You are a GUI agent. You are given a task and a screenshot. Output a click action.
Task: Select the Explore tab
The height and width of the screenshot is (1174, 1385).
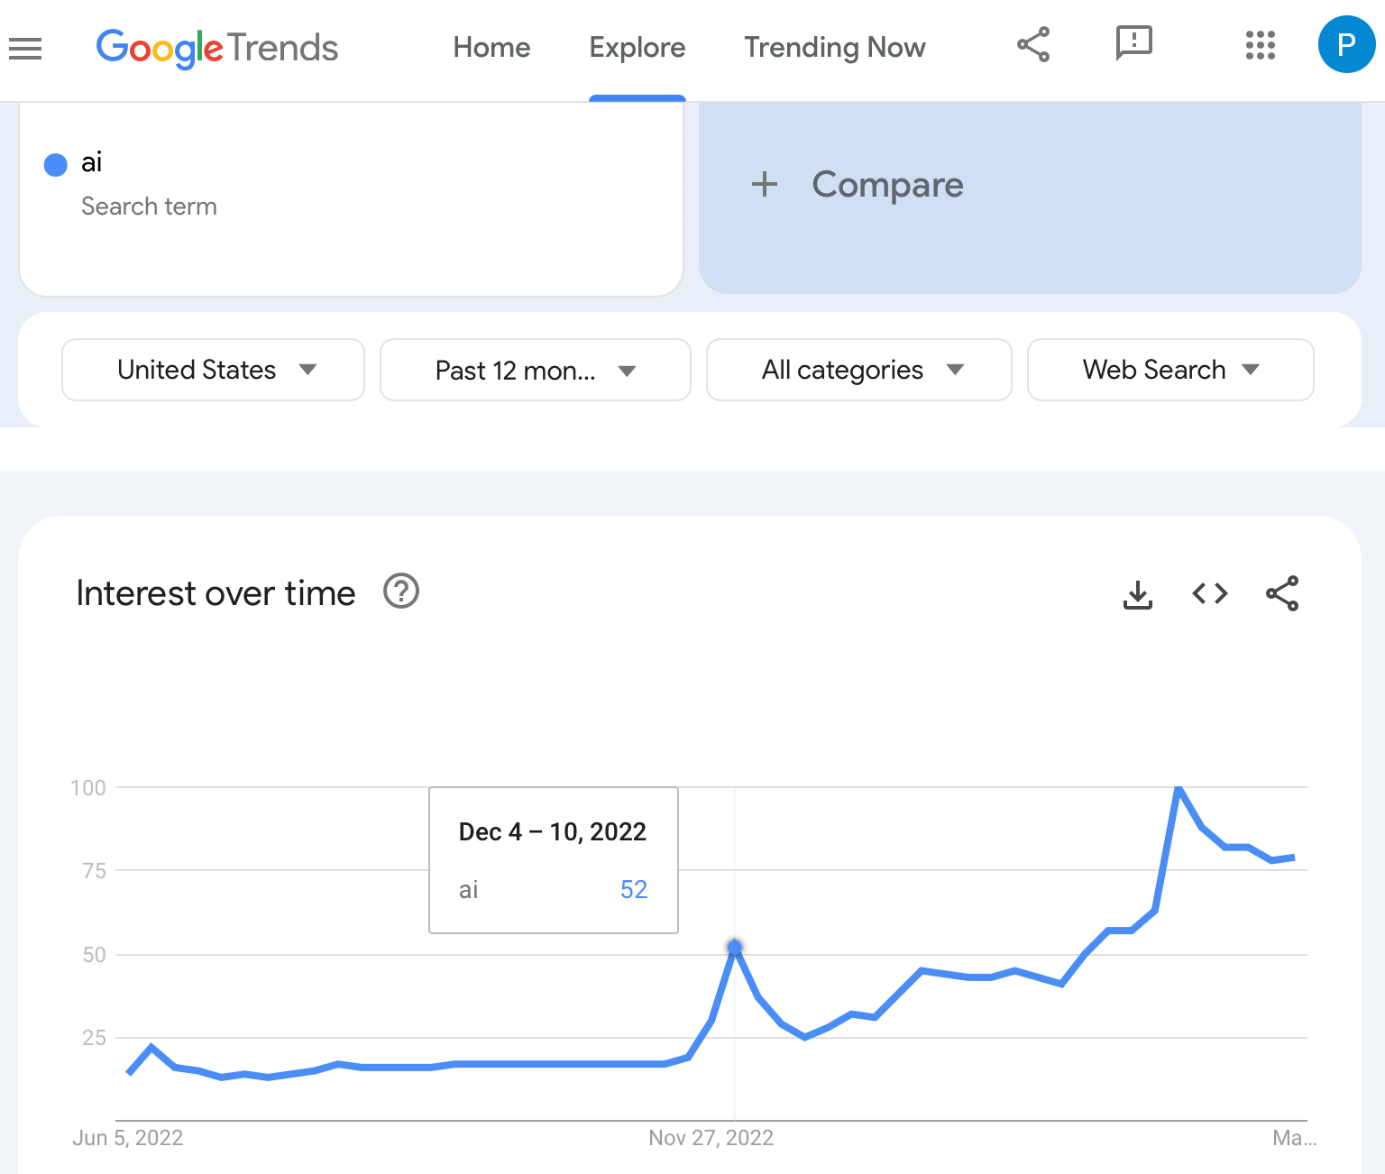point(637,48)
